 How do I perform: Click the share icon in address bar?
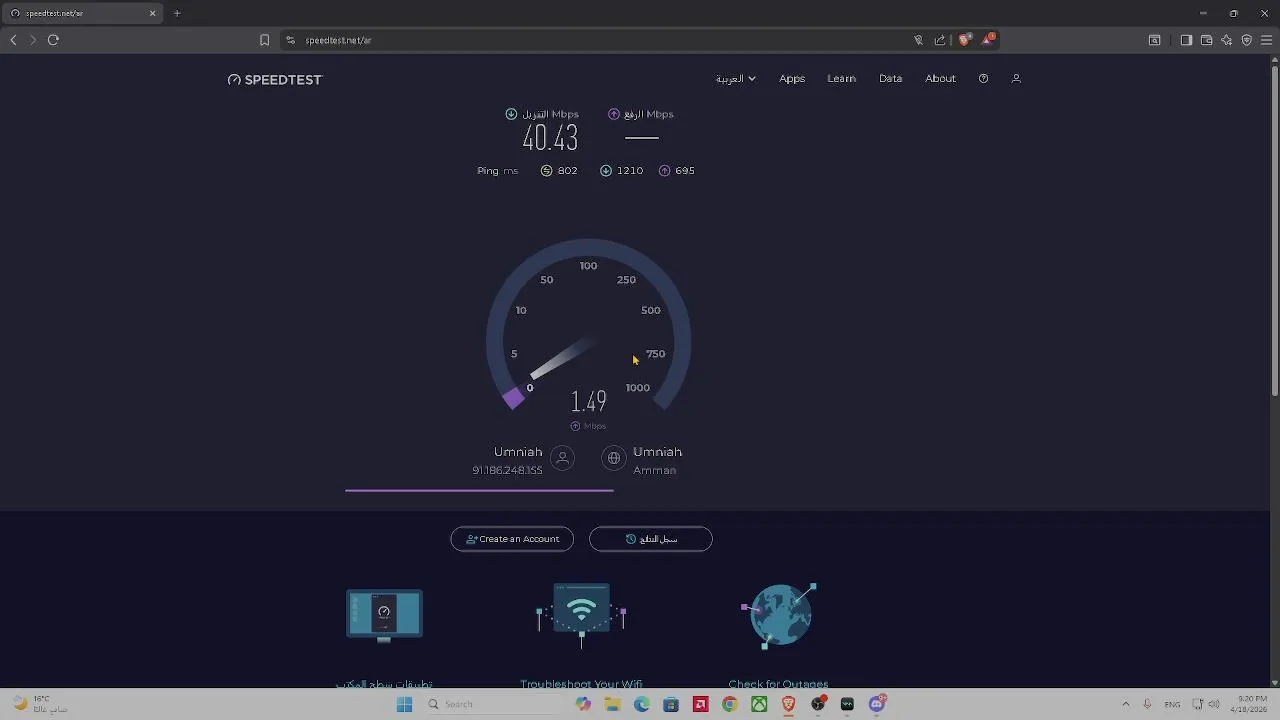click(940, 40)
